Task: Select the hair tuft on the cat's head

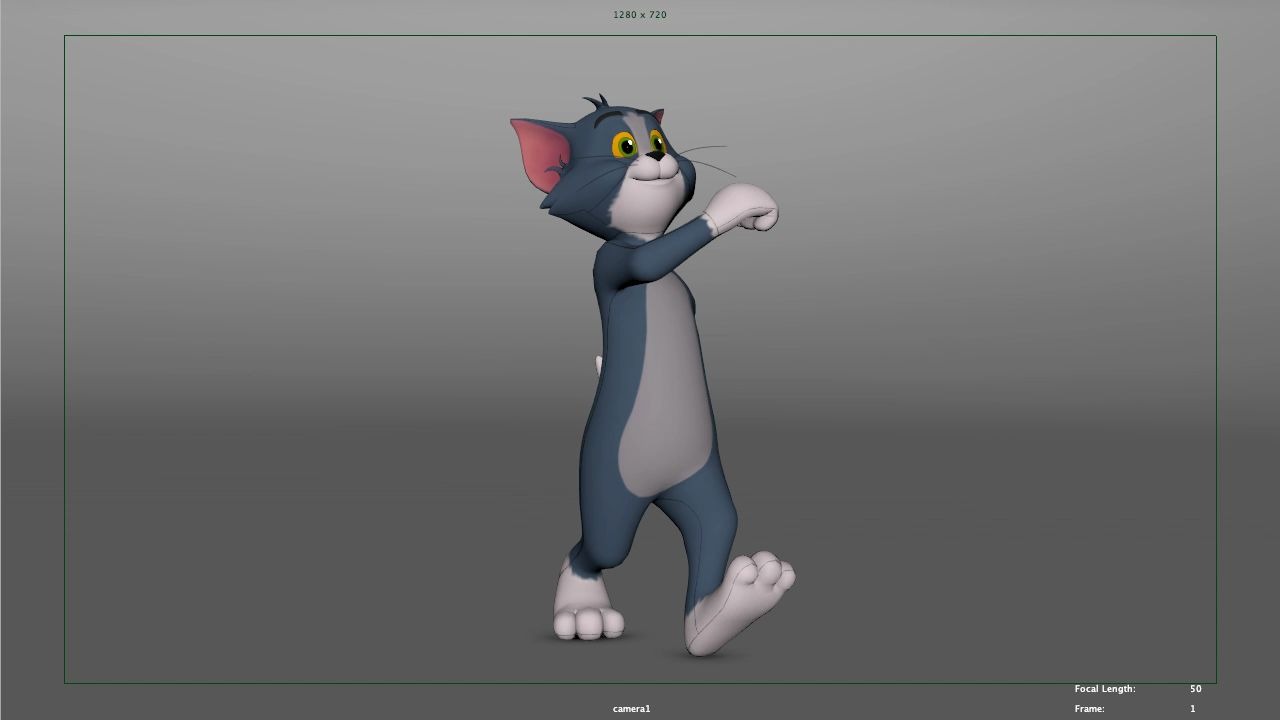Action: tap(597, 102)
